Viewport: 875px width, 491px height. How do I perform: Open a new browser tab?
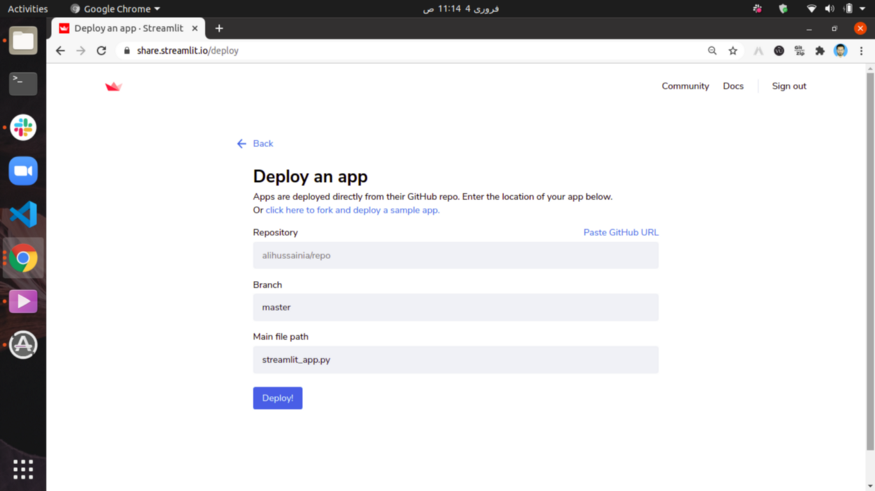[219, 28]
